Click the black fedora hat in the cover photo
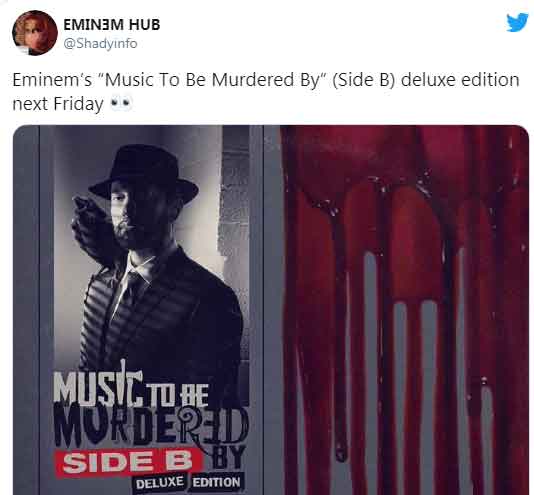Screen dimensions: 534x495 pyautogui.click(x=143, y=175)
